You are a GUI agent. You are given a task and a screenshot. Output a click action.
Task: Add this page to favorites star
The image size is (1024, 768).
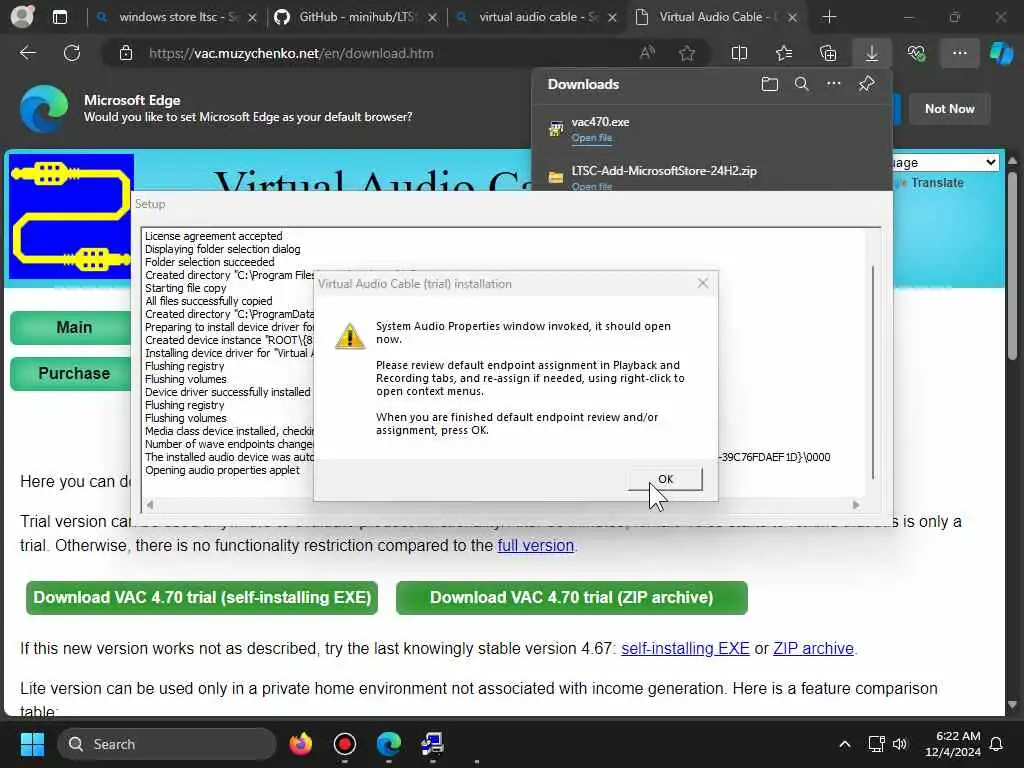(686, 54)
